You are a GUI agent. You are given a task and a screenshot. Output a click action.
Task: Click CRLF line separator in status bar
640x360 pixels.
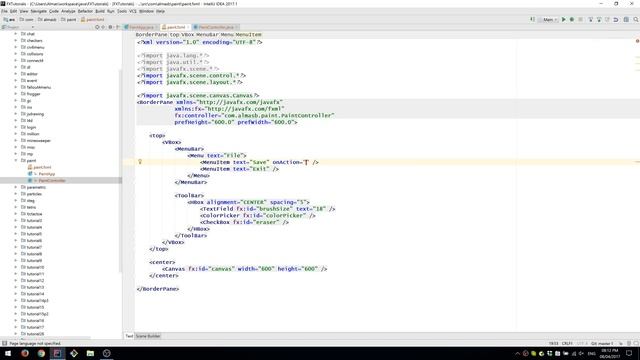[x=567, y=344]
